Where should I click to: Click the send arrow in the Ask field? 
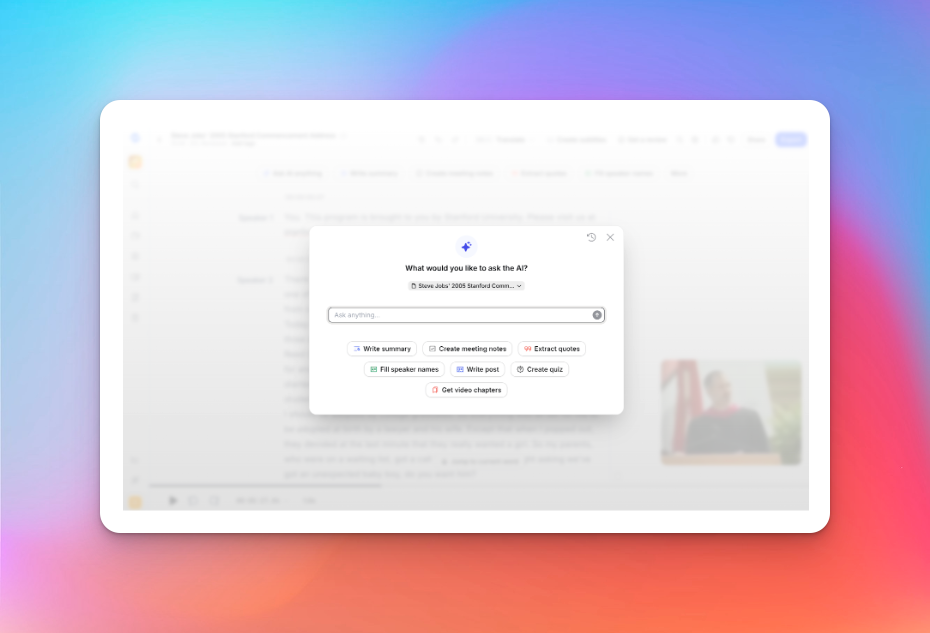click(597, 315)
